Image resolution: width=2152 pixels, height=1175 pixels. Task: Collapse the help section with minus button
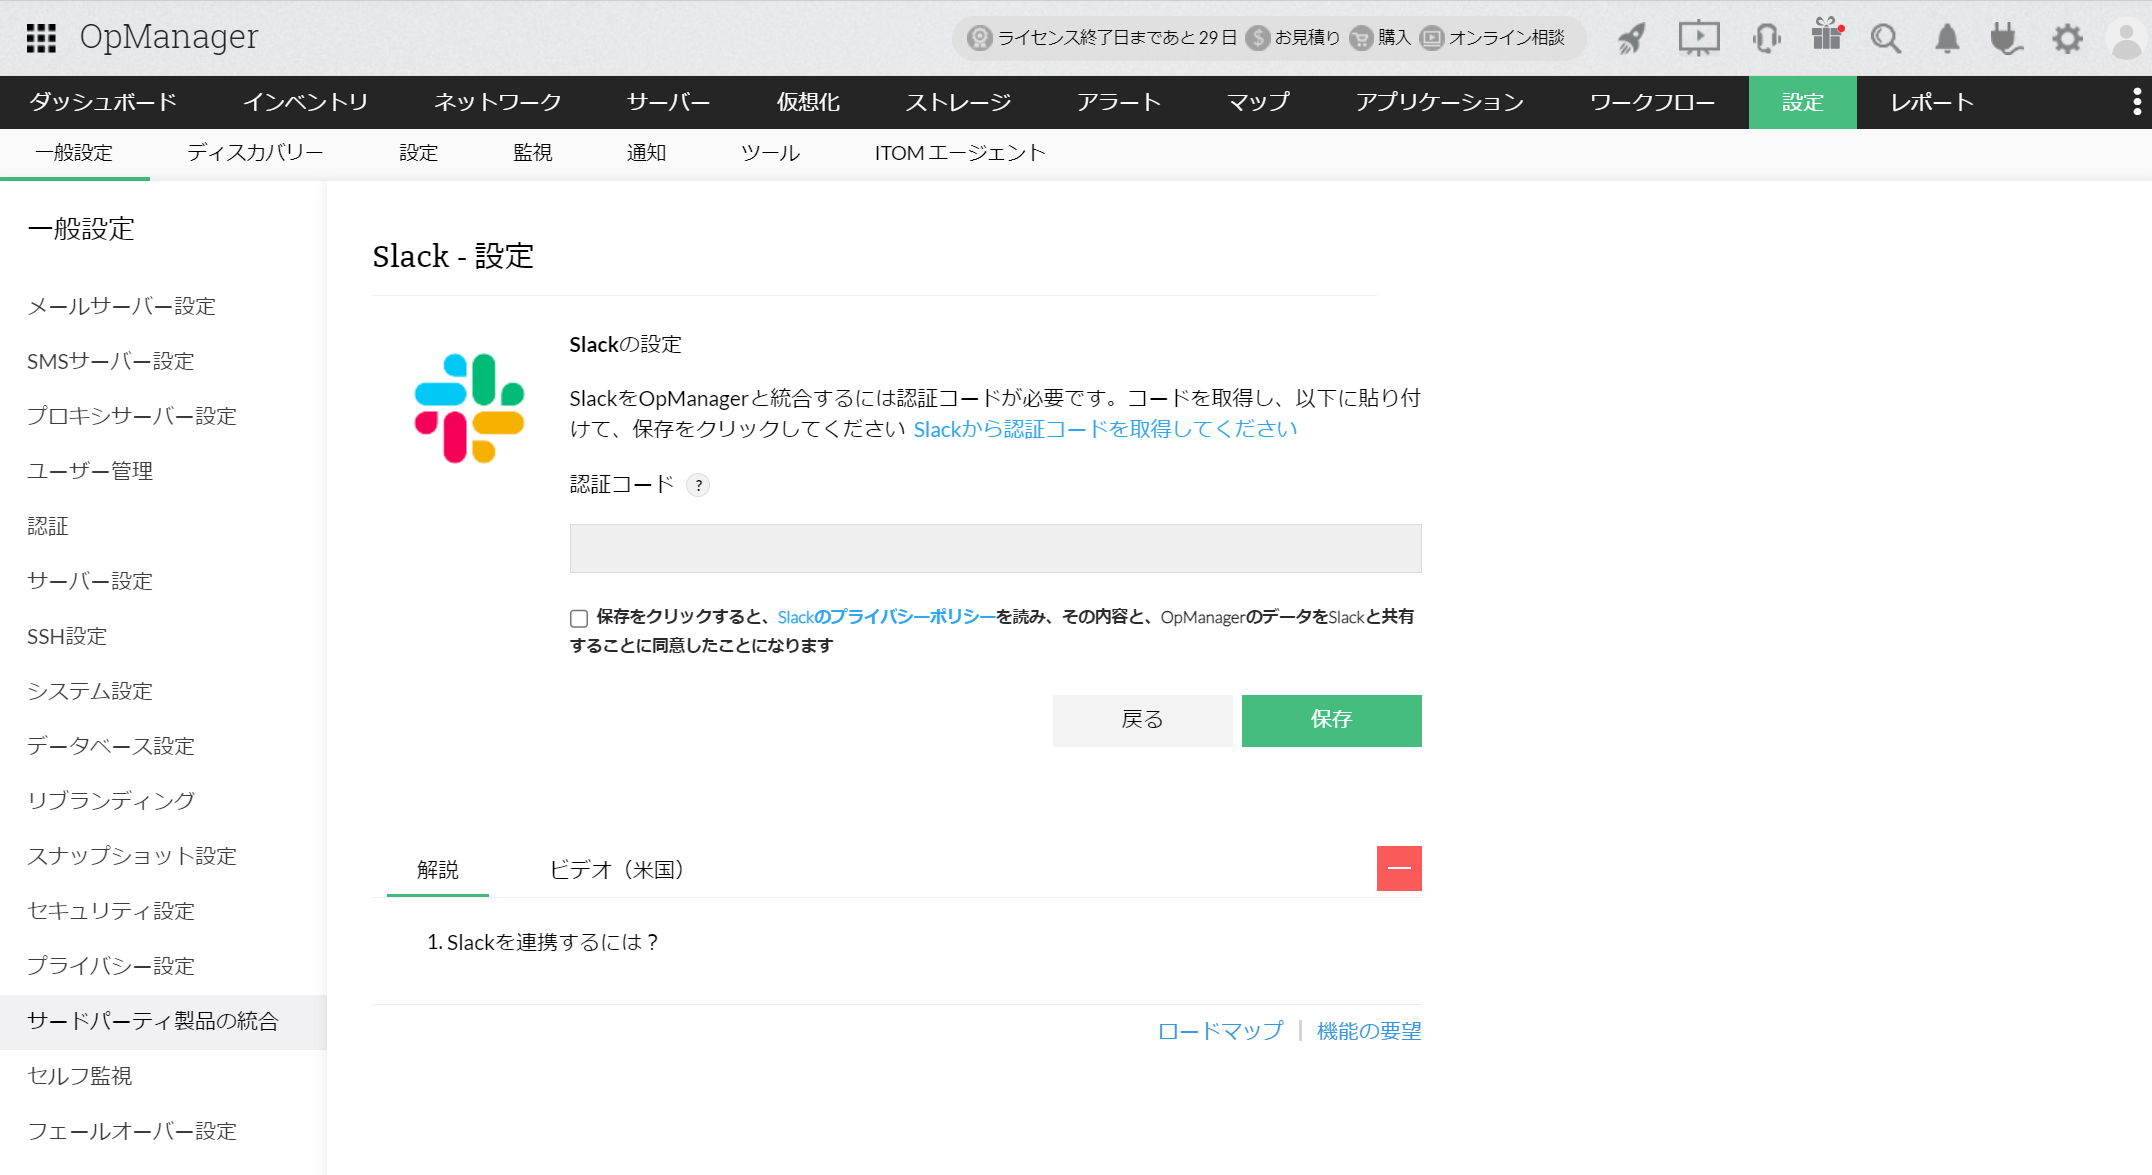(1399, 868)
